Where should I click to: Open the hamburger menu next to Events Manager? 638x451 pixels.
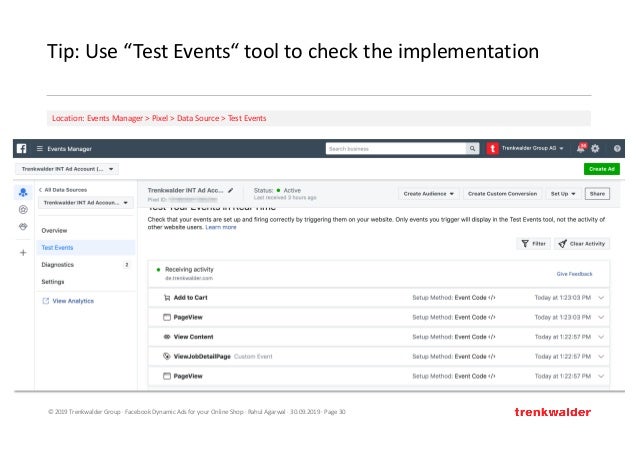(40, 149)
